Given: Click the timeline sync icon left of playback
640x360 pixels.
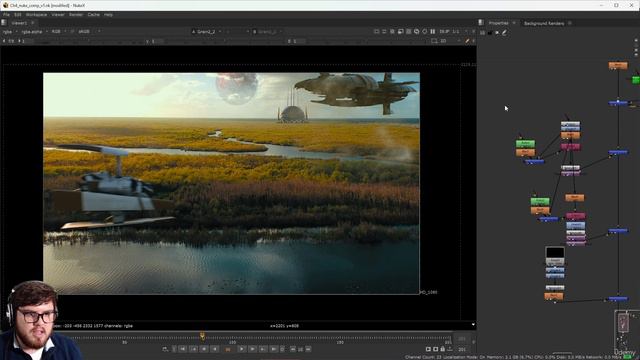Looking at the screenshot, I should 165,349.
